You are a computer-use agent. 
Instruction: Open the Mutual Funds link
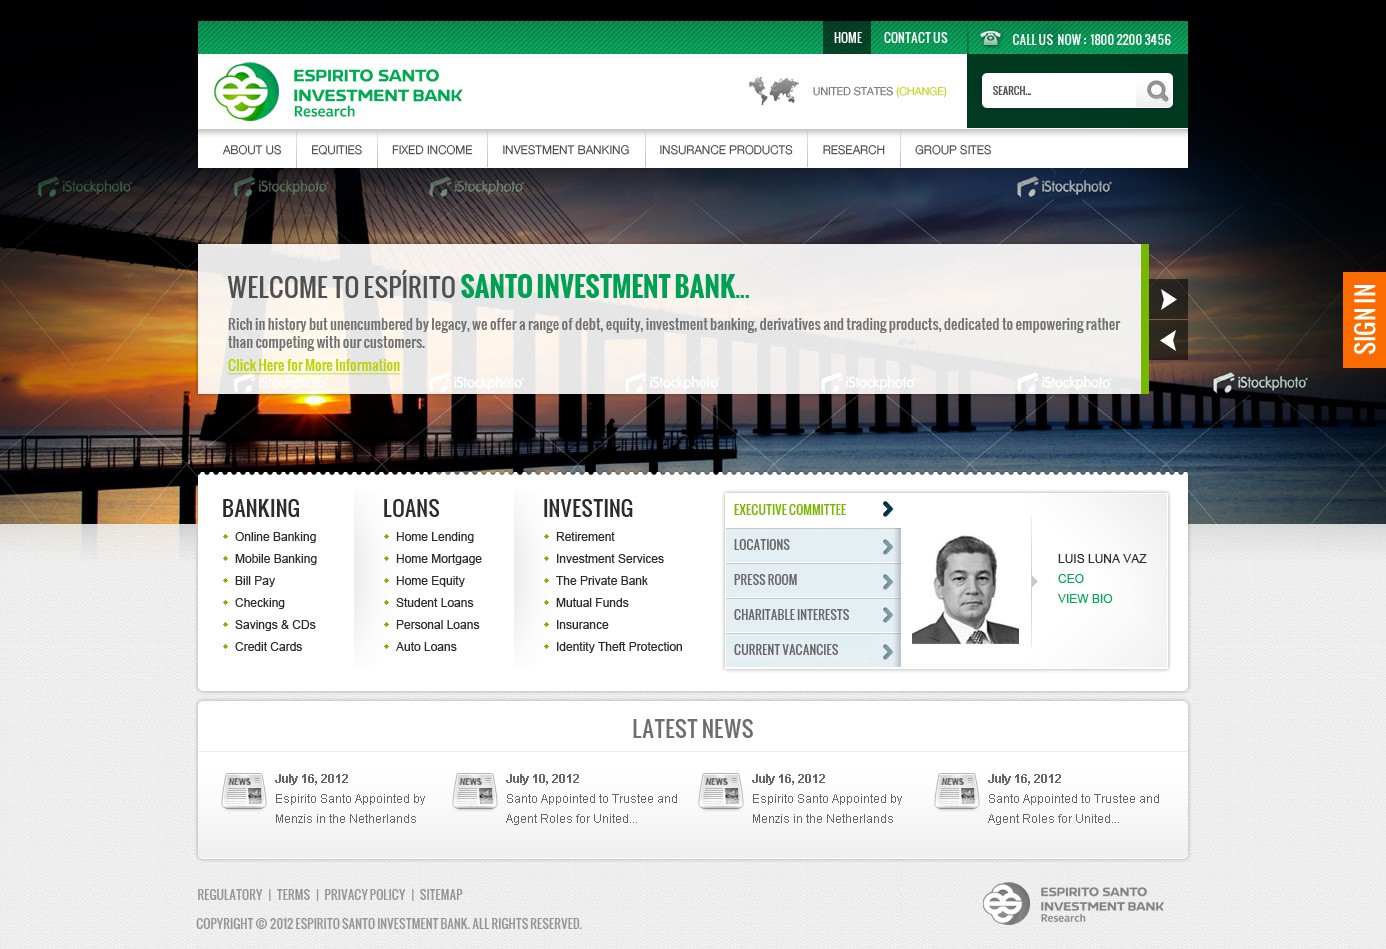pyautogui.click(x=592, y=603)
